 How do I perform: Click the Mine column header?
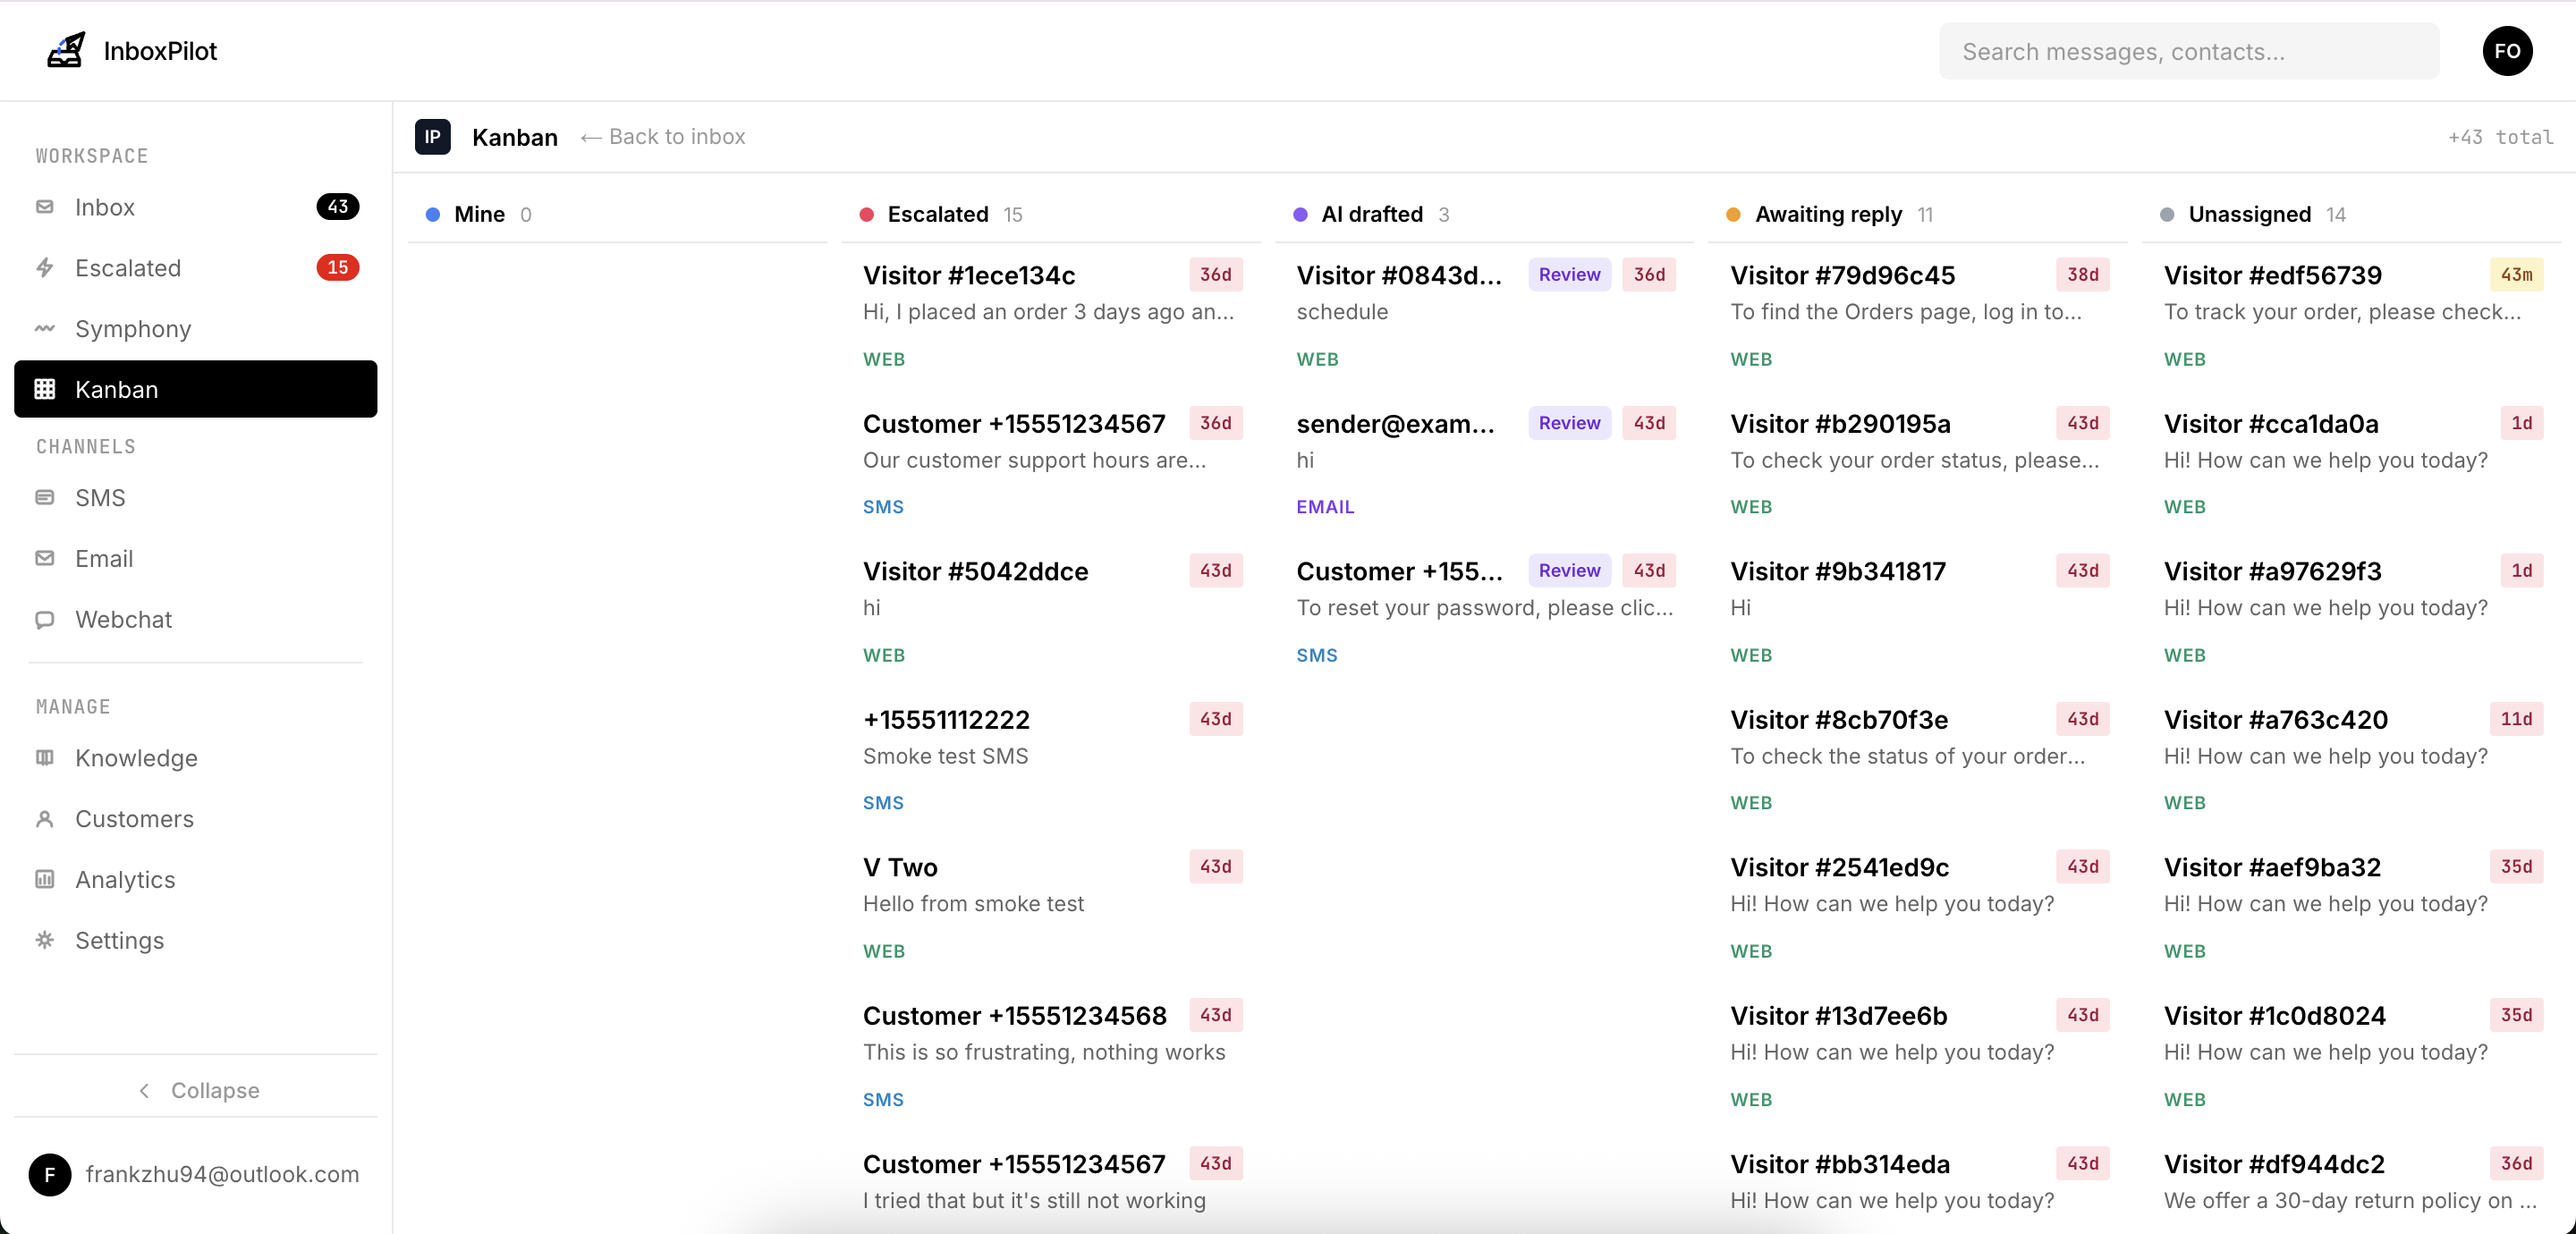(617, 214)
